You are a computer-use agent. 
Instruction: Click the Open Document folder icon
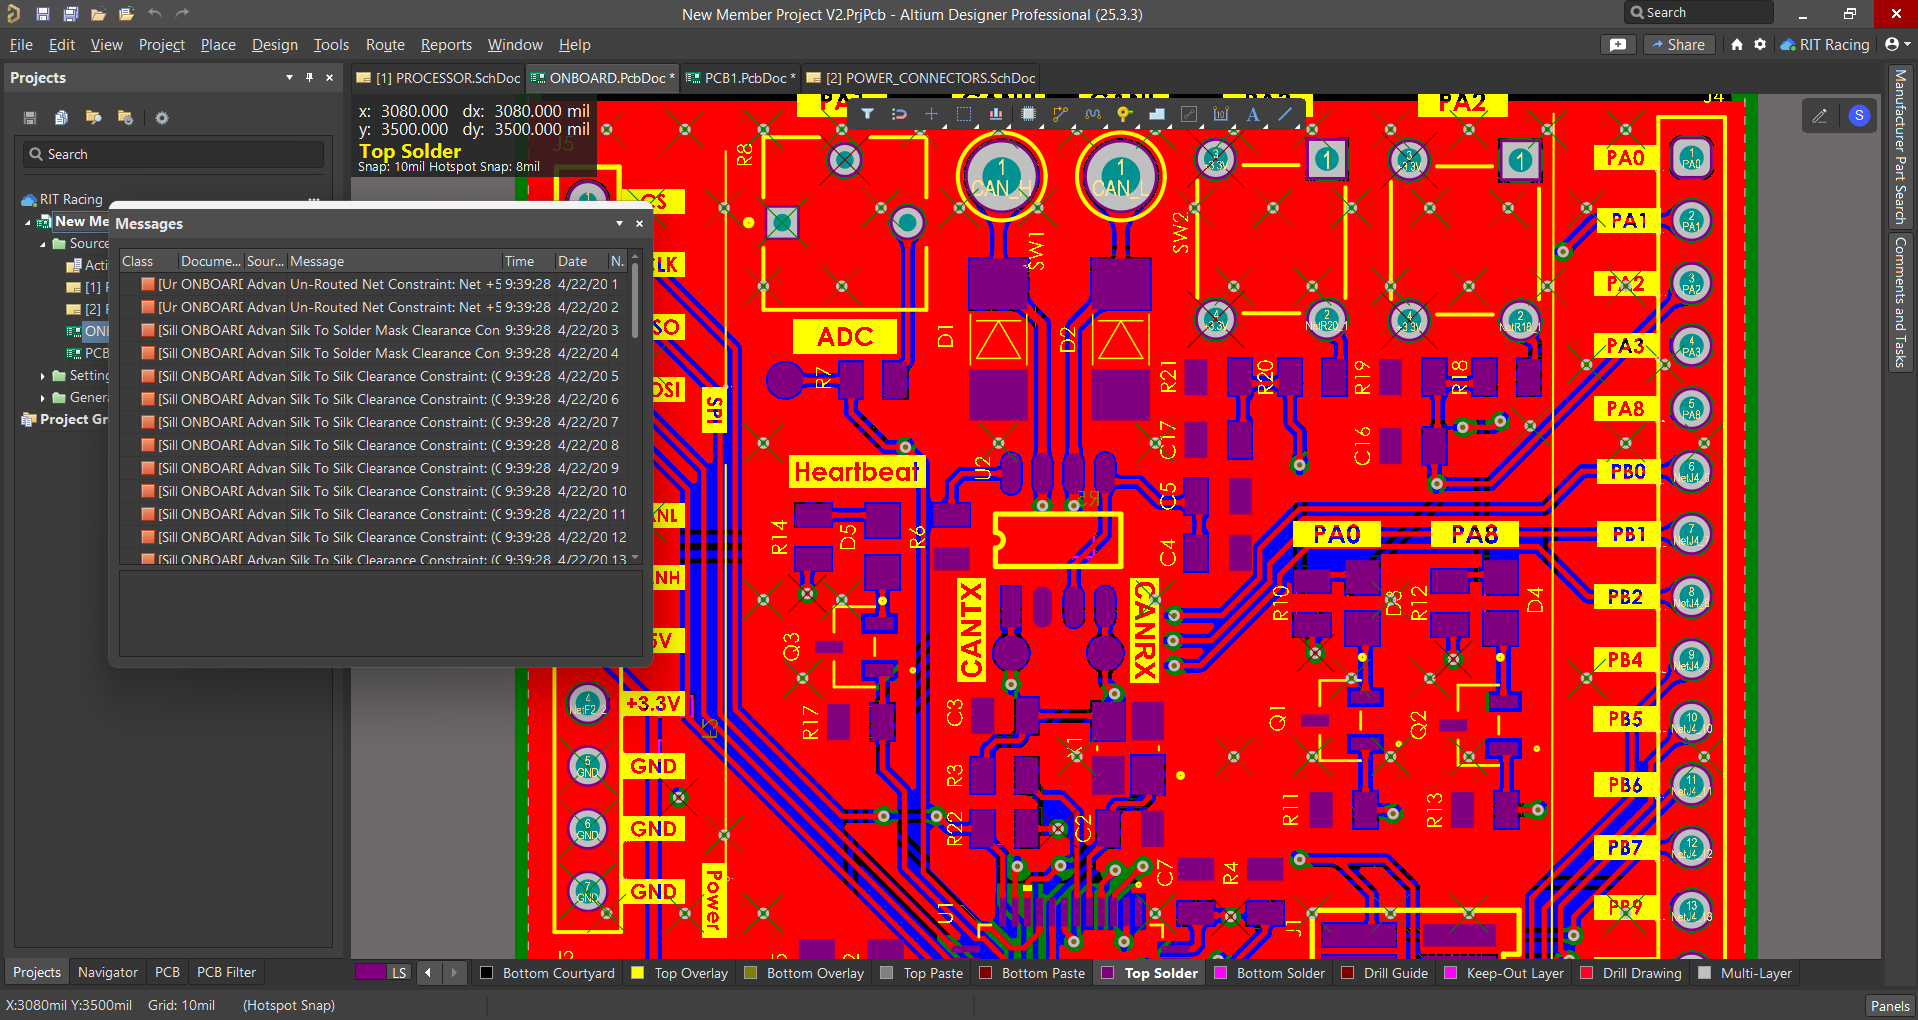[x=98, y=14]
